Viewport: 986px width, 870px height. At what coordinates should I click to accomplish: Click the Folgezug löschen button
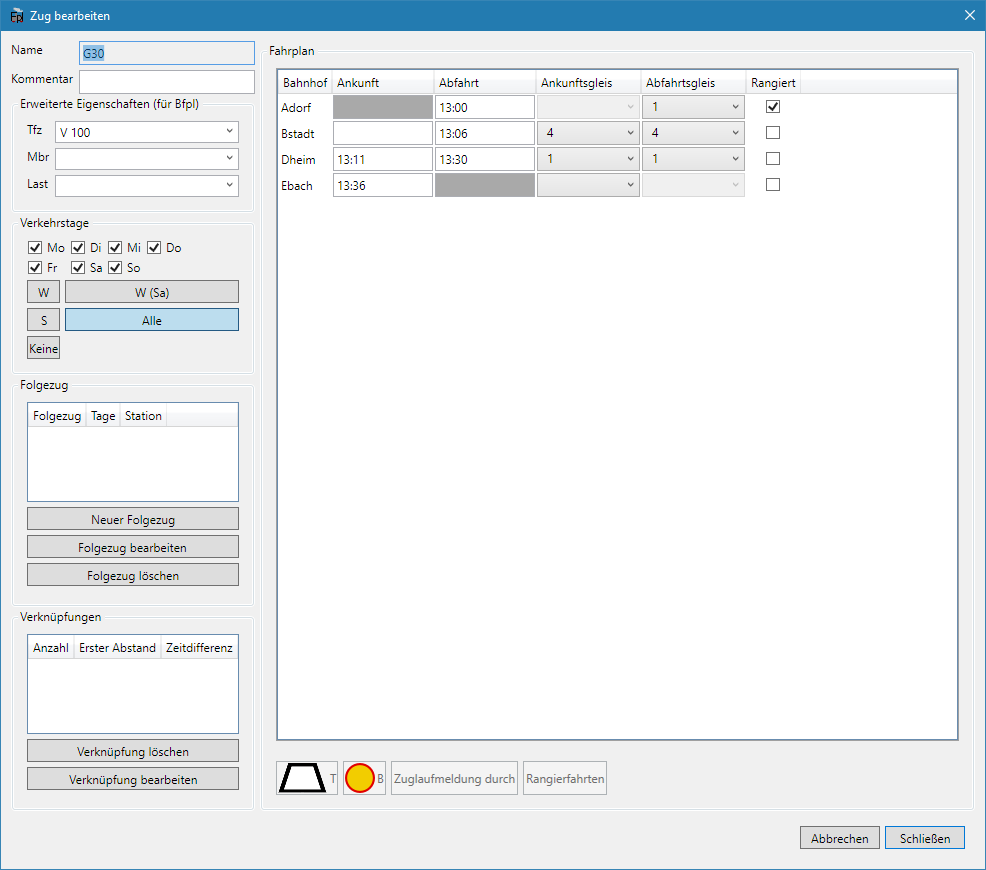[133, 575]
